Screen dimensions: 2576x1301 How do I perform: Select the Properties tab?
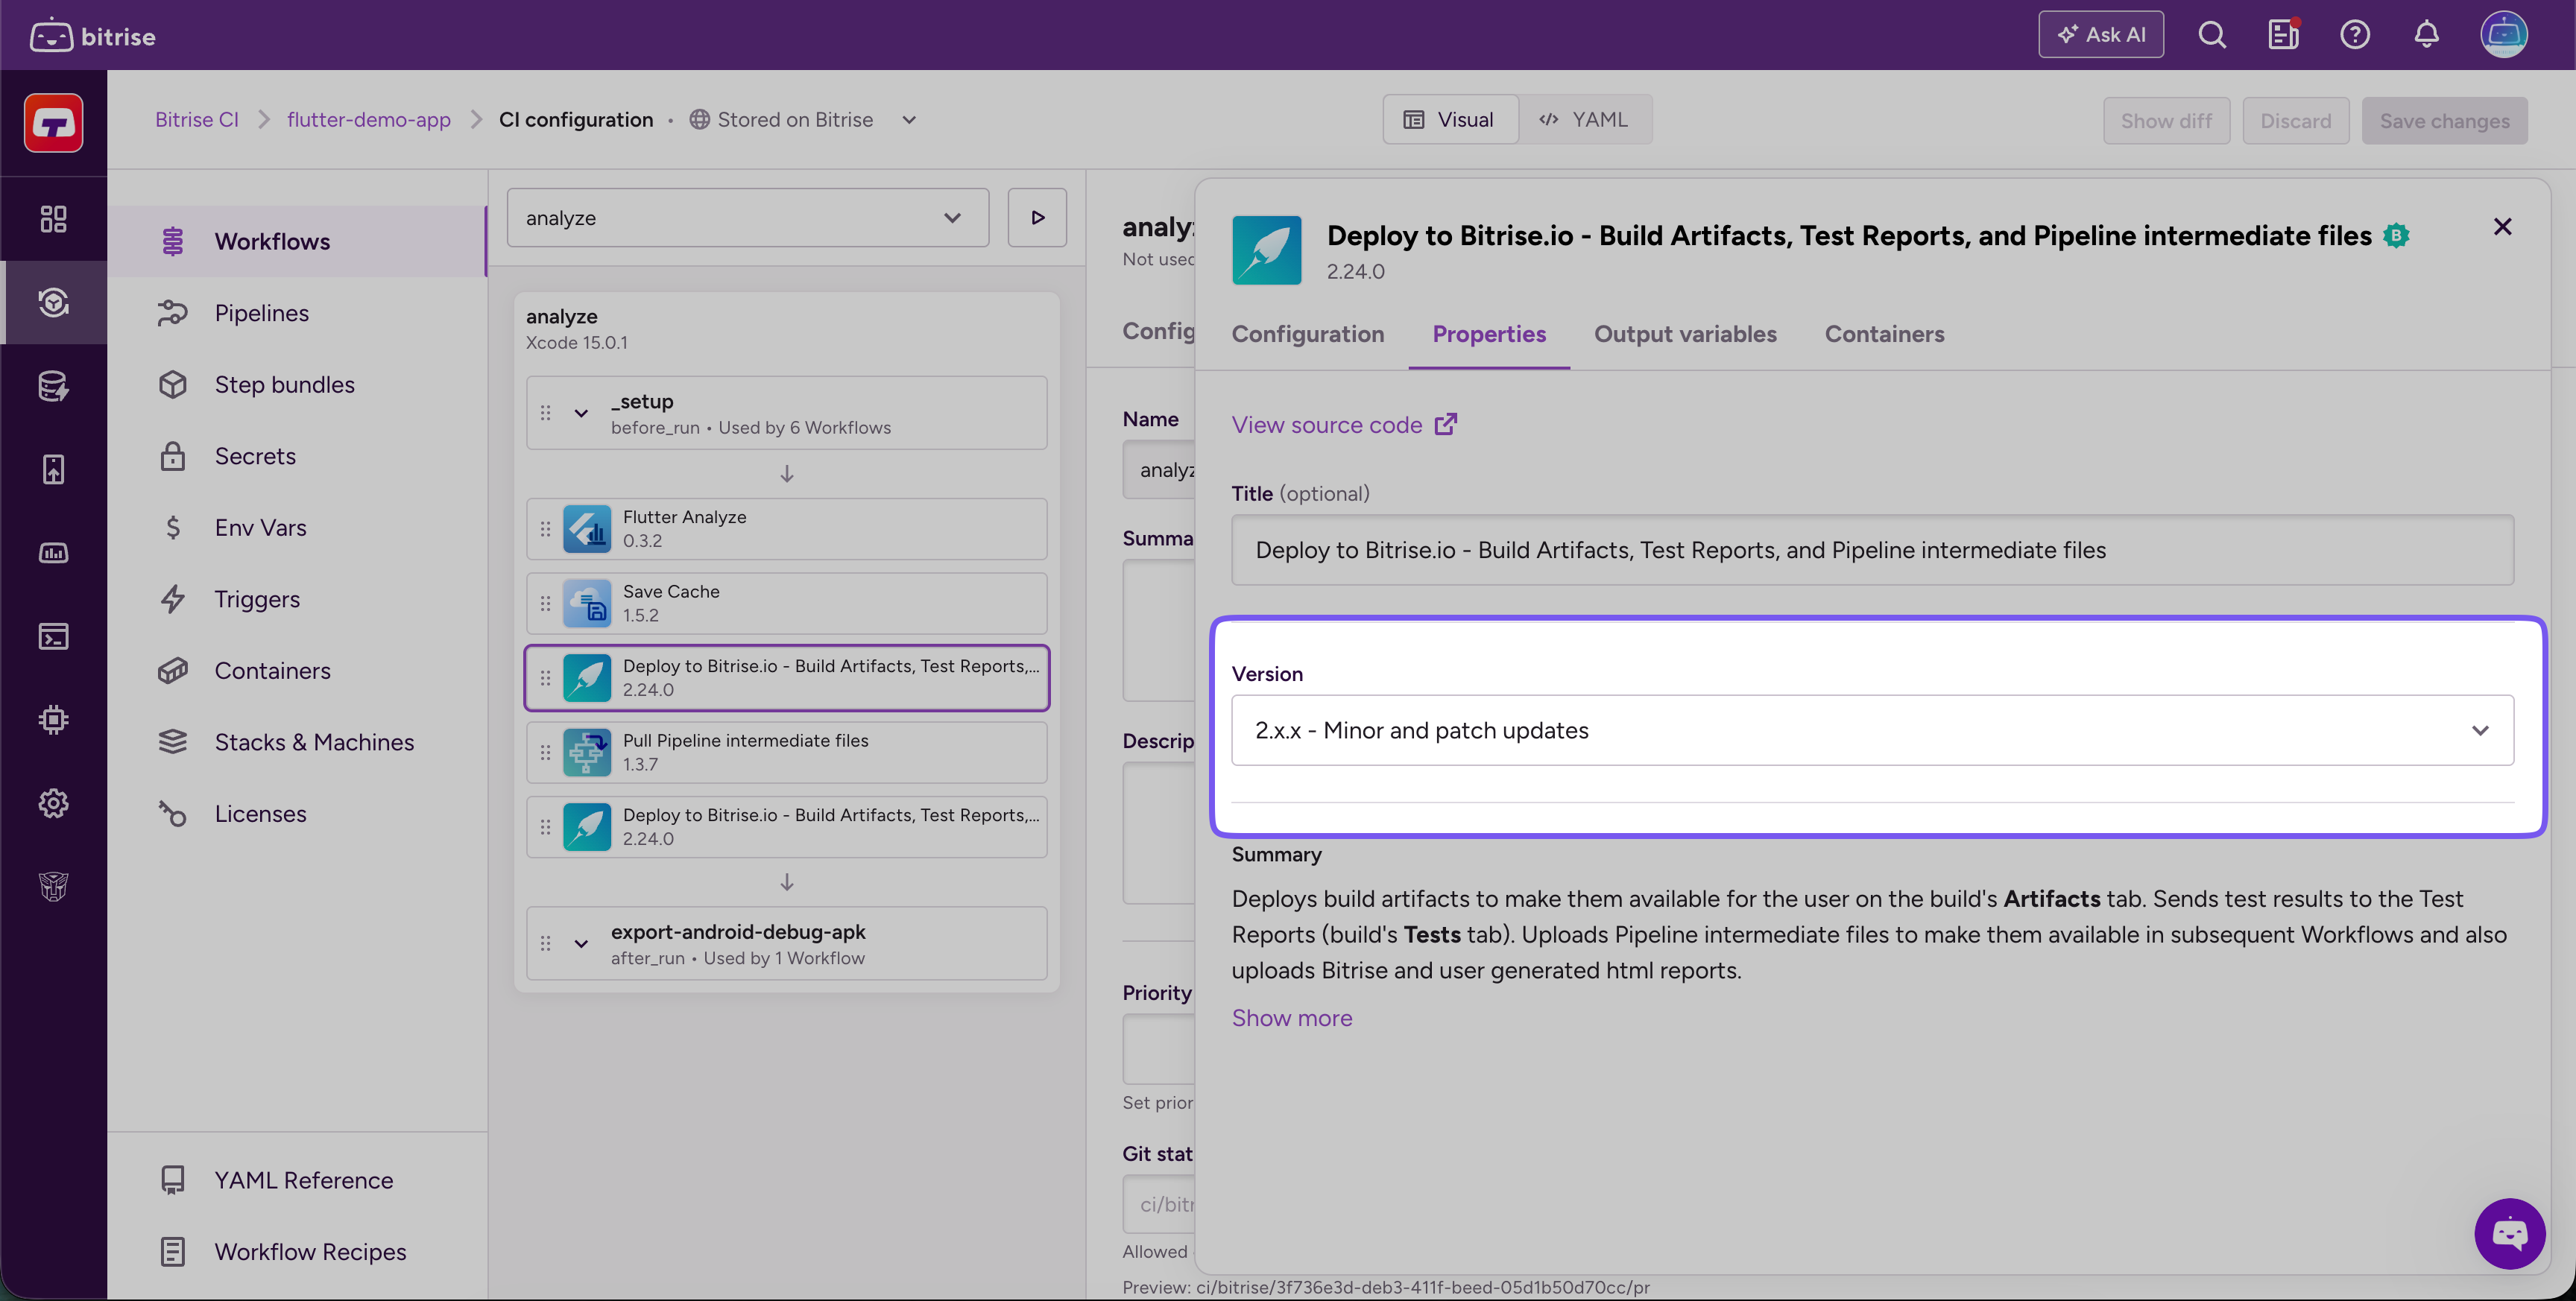(x=1489, y=334)
